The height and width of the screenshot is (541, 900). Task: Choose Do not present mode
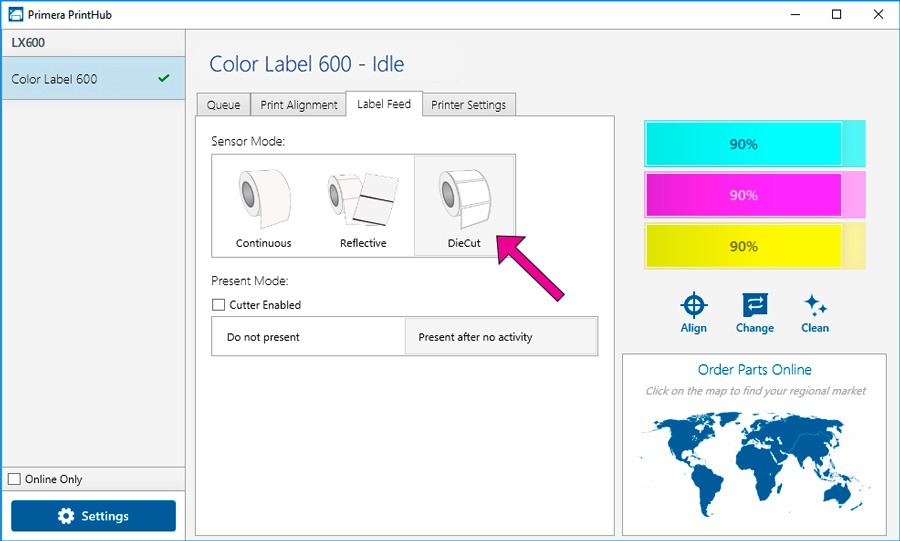tap(308, 337)
